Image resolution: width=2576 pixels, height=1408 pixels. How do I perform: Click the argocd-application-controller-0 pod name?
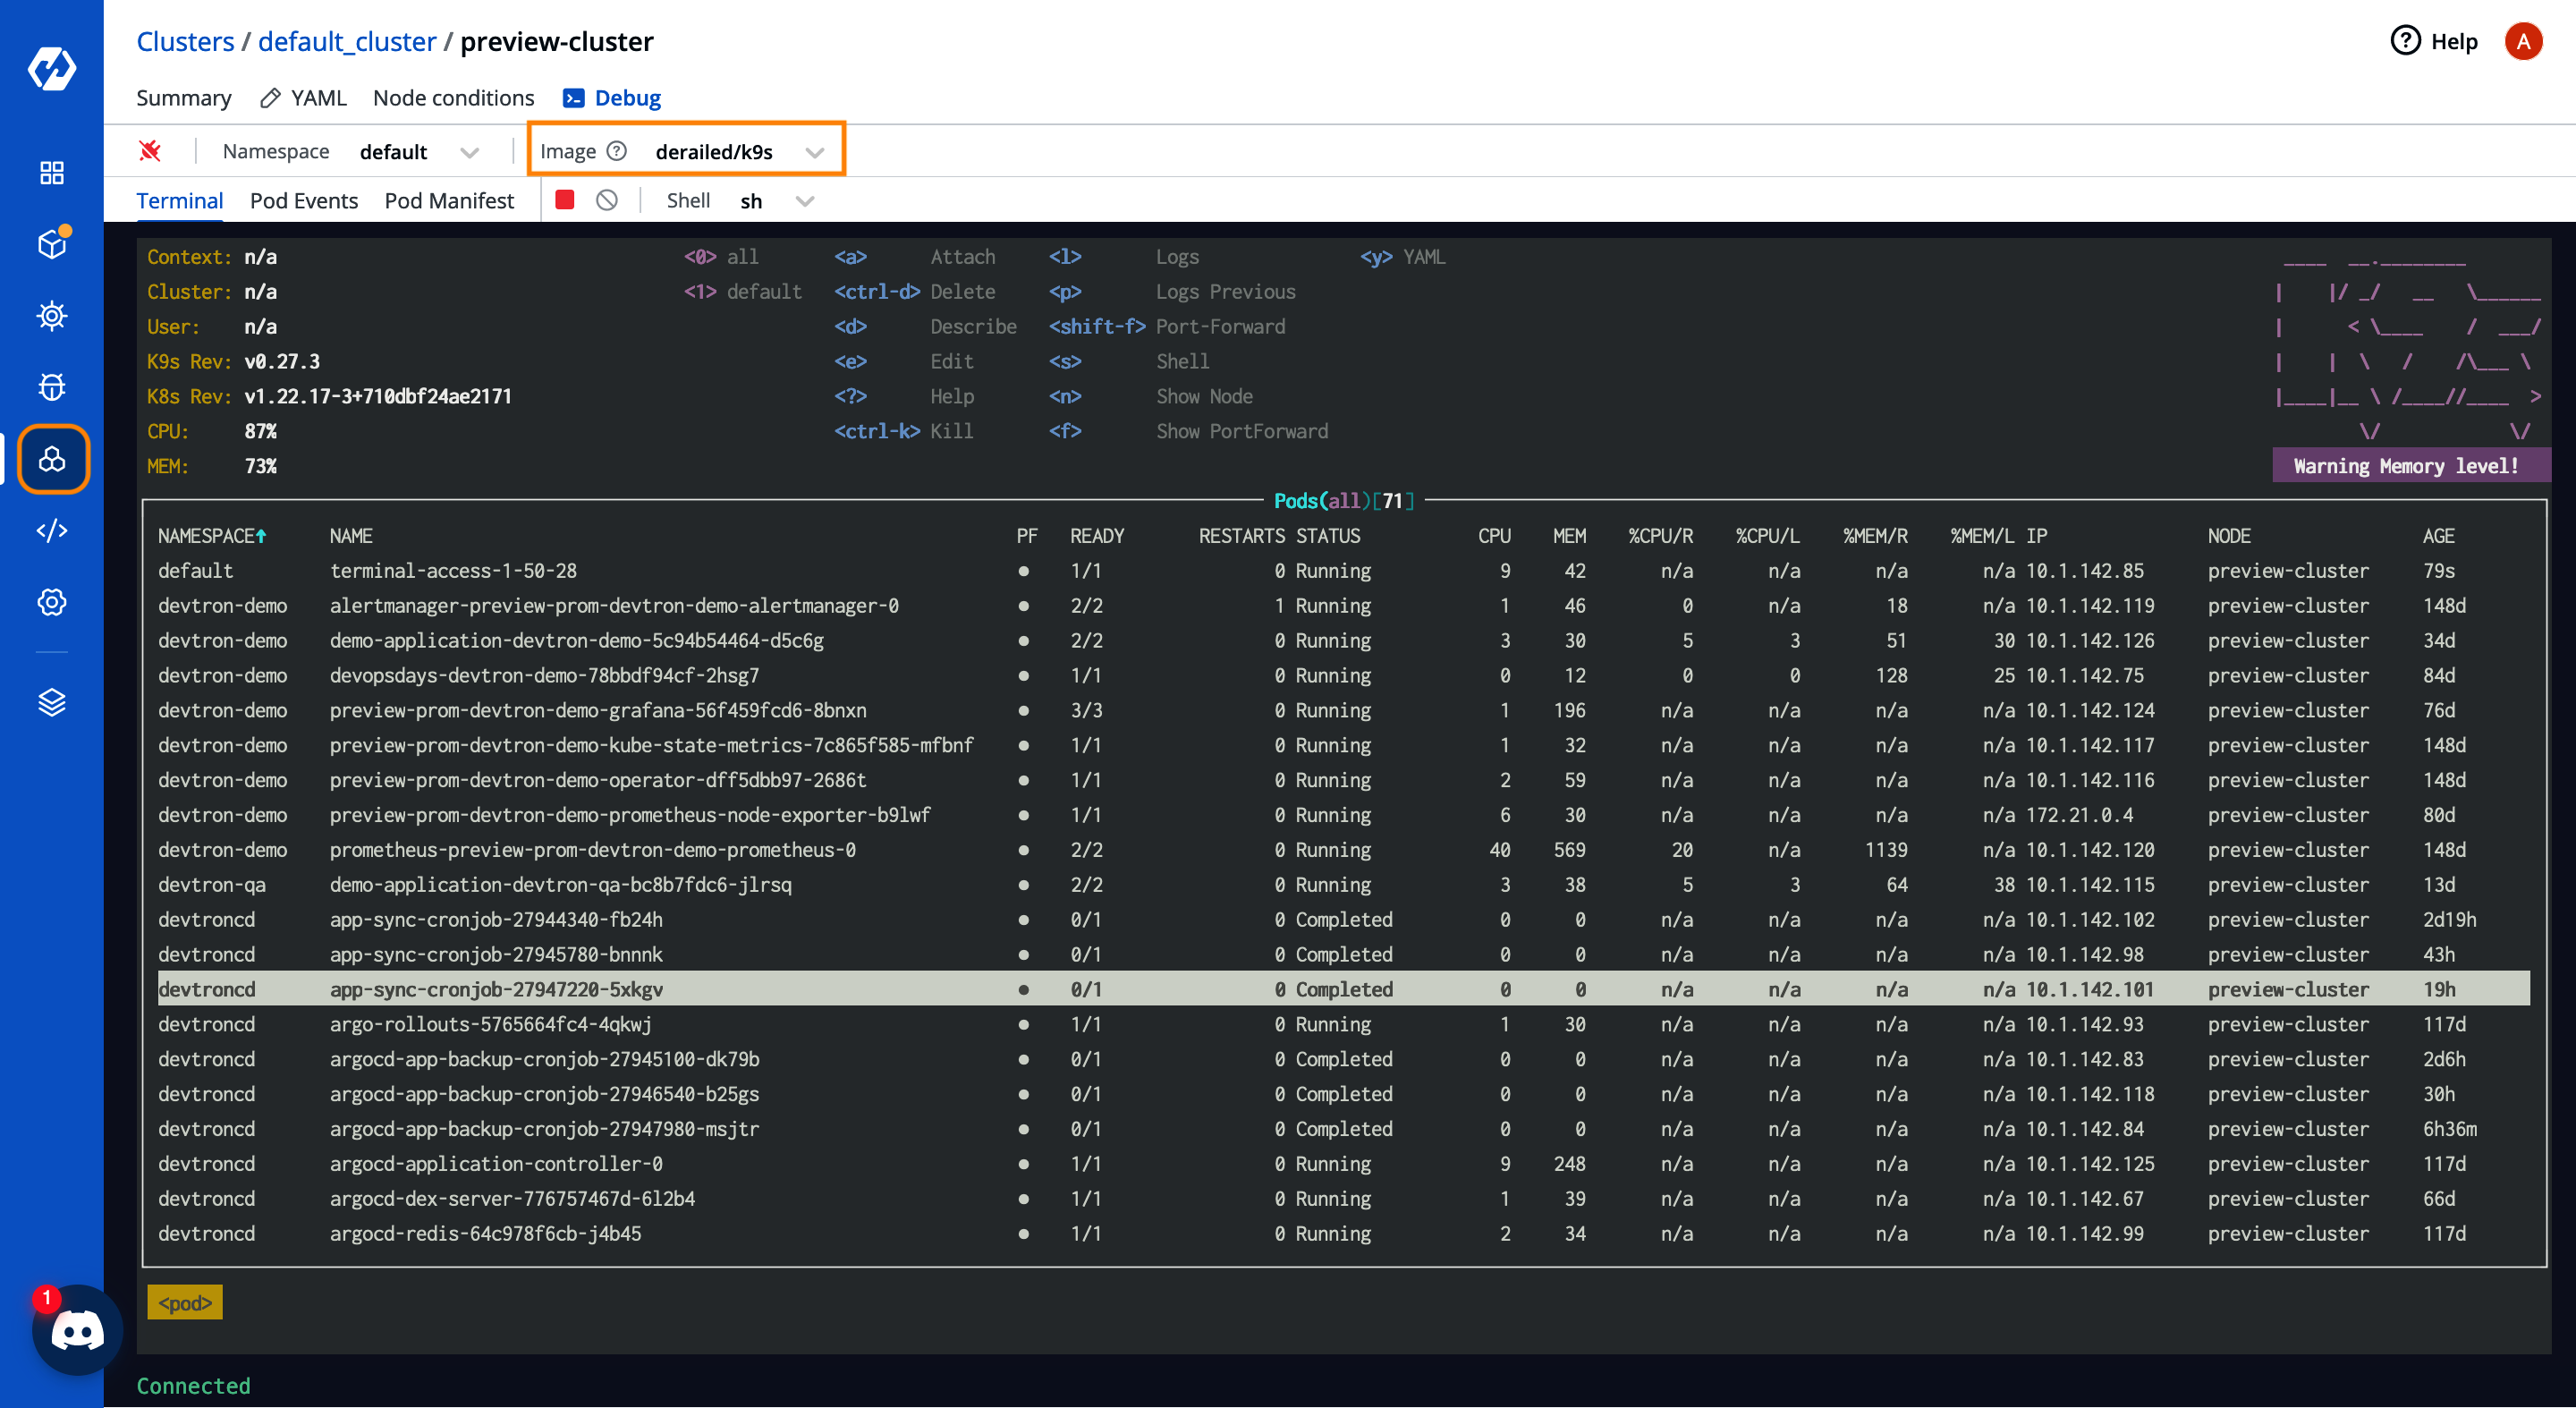[x=496, y=1164]
